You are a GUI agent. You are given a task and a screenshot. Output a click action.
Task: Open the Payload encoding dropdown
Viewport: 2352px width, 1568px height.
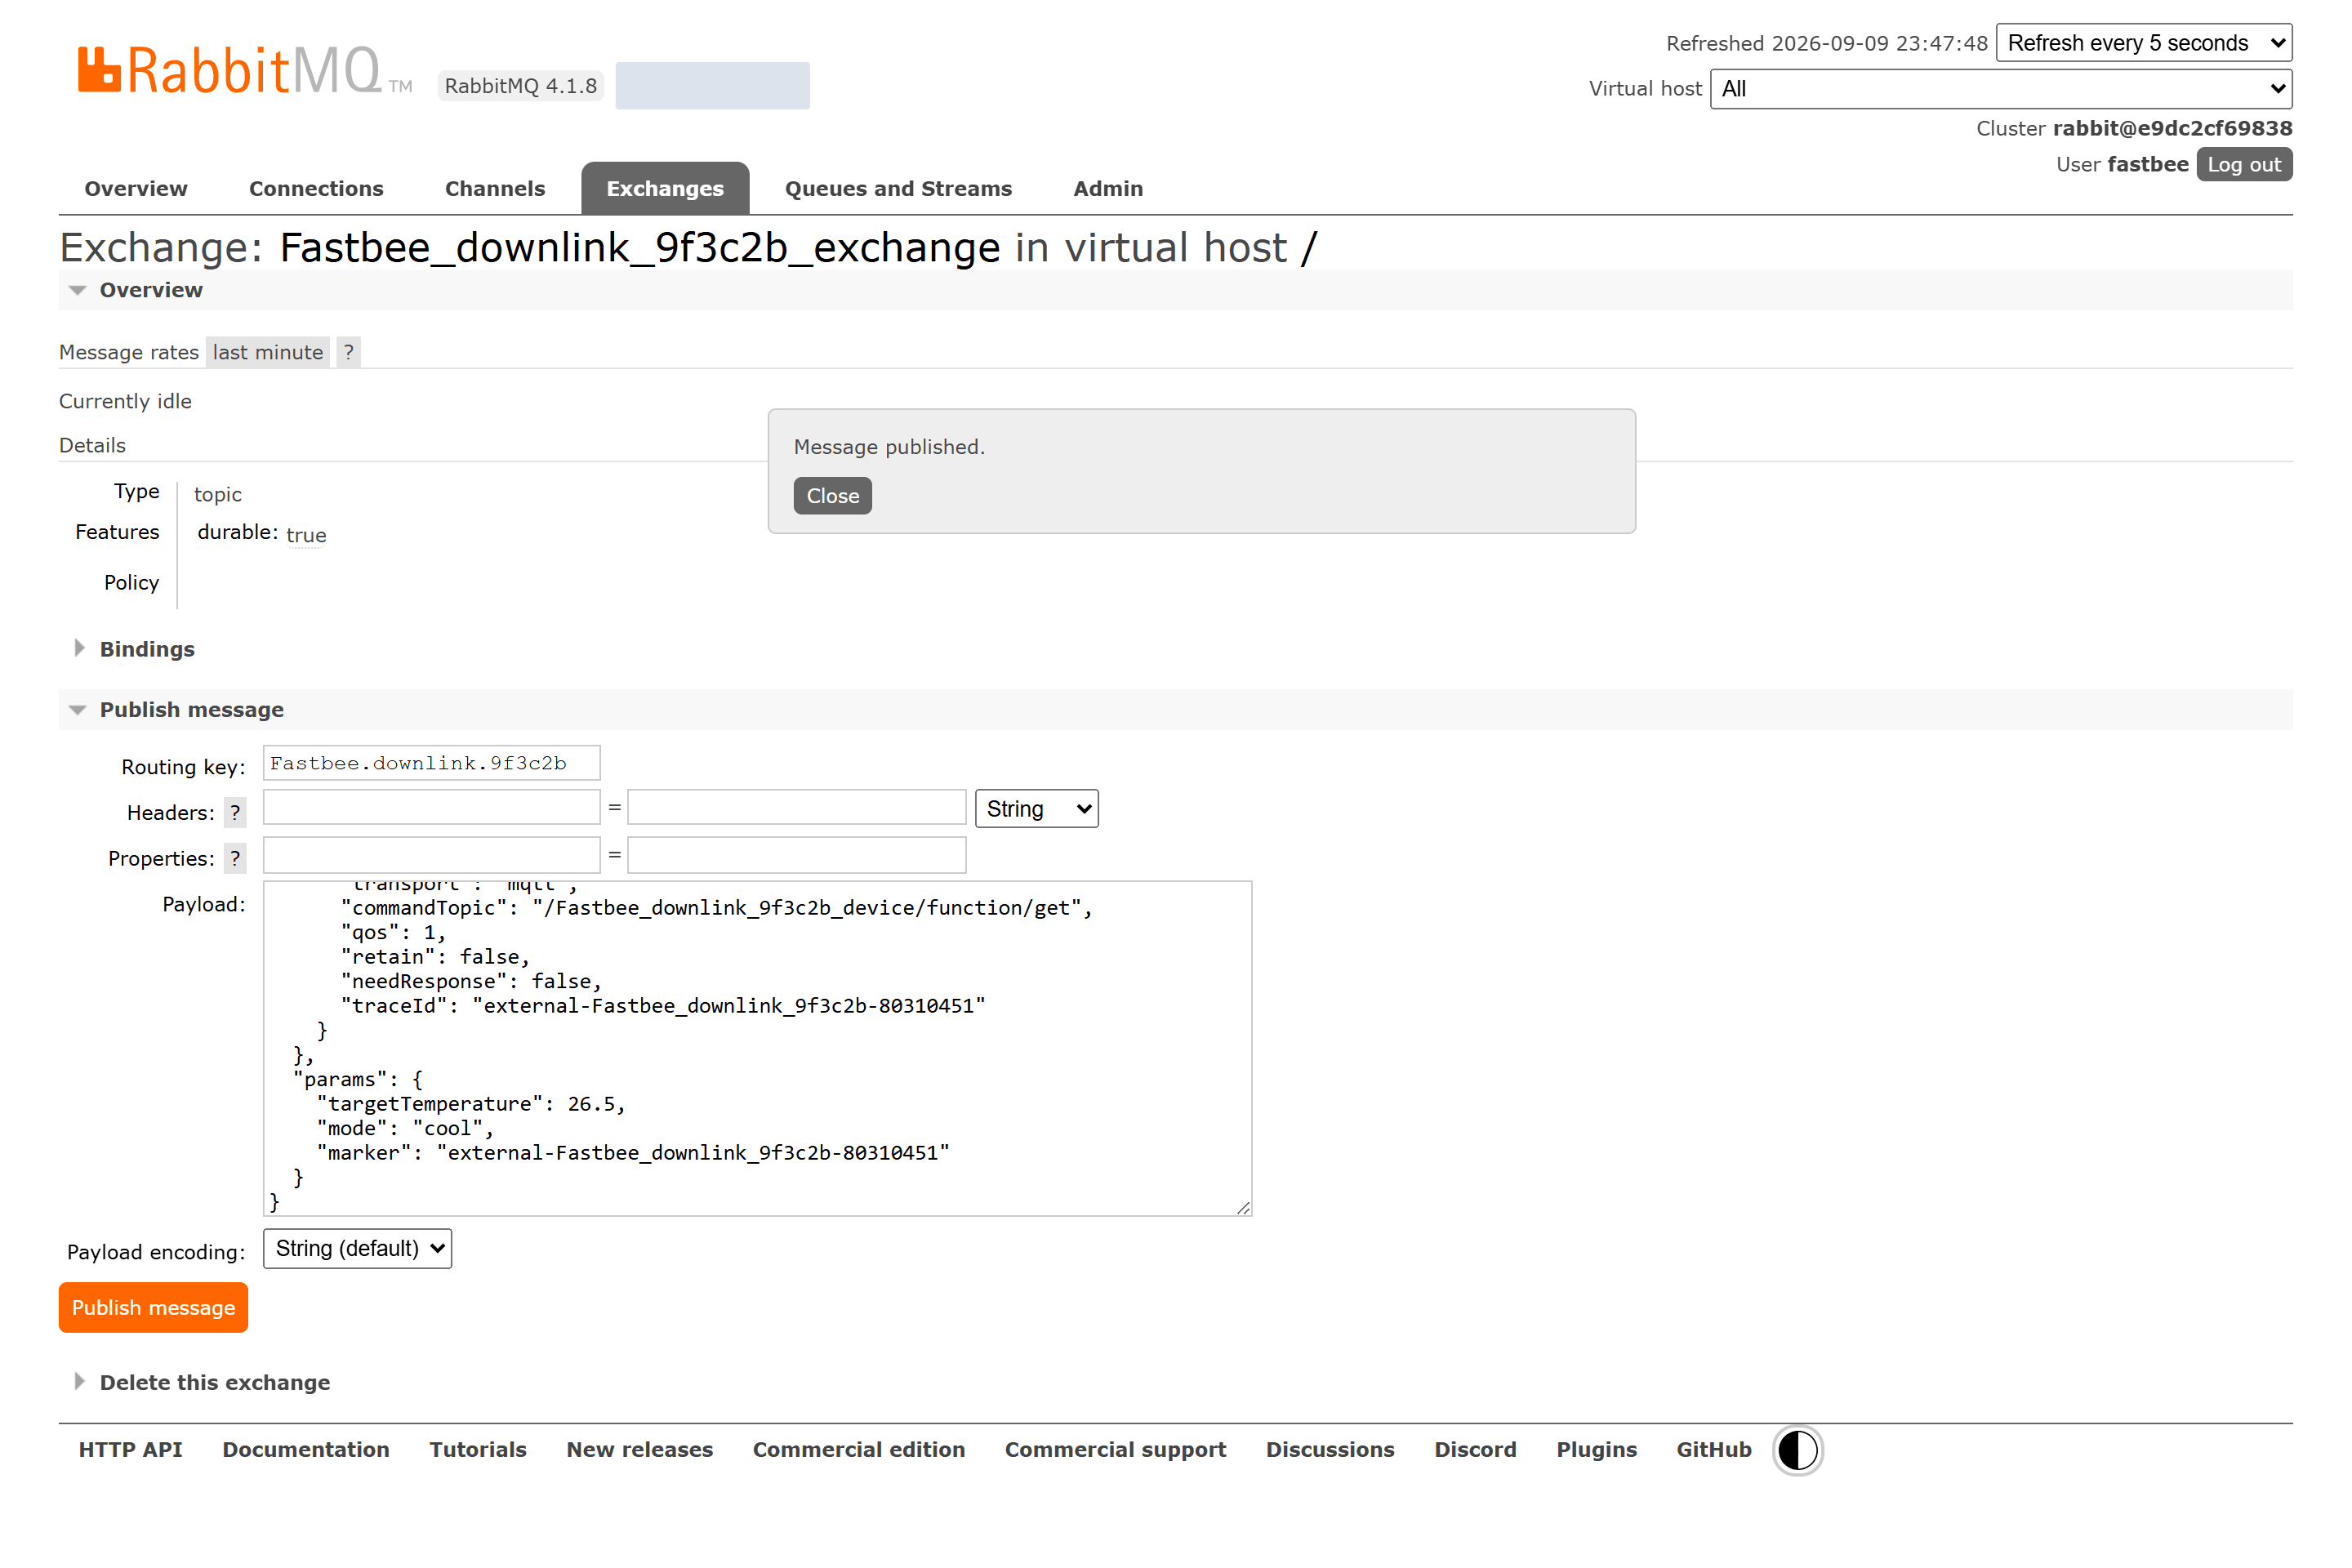click(x=358, y=1248)
